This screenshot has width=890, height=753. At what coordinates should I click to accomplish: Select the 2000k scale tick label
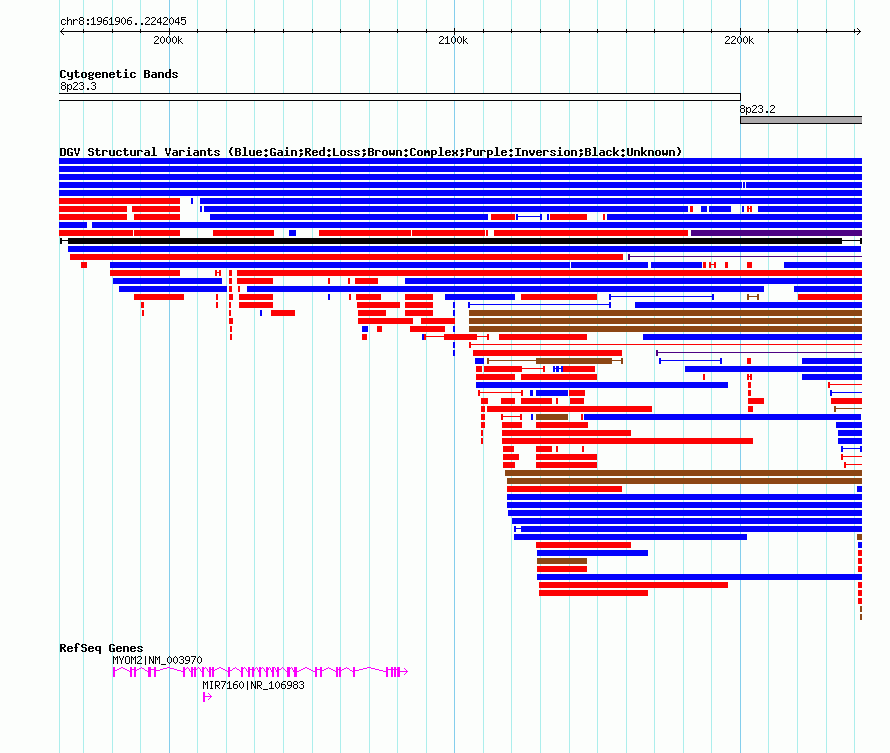coord(168,40)
